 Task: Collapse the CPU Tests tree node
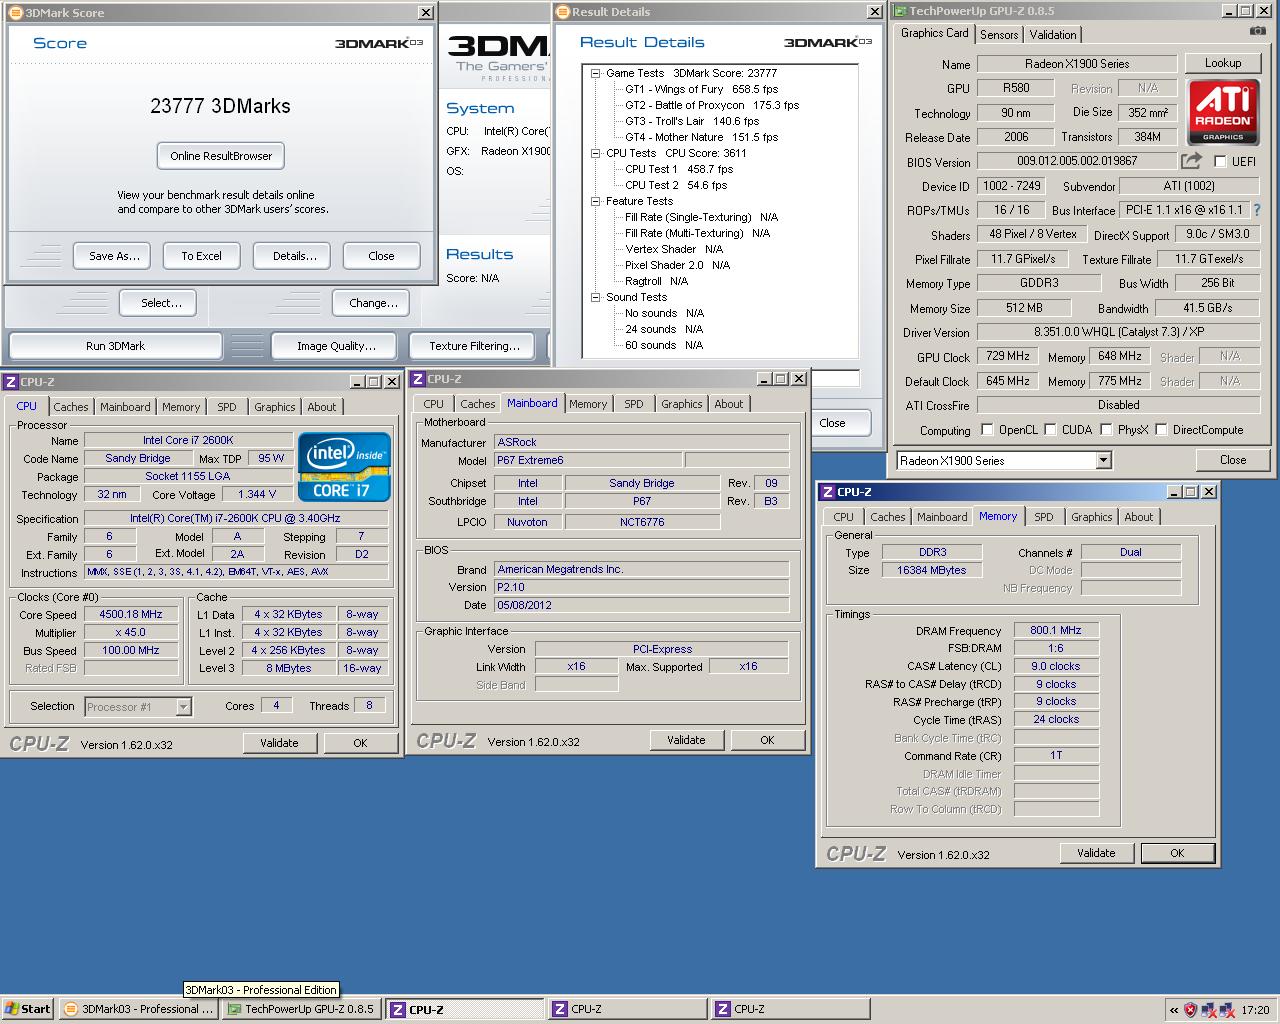(x=596, y=153)
